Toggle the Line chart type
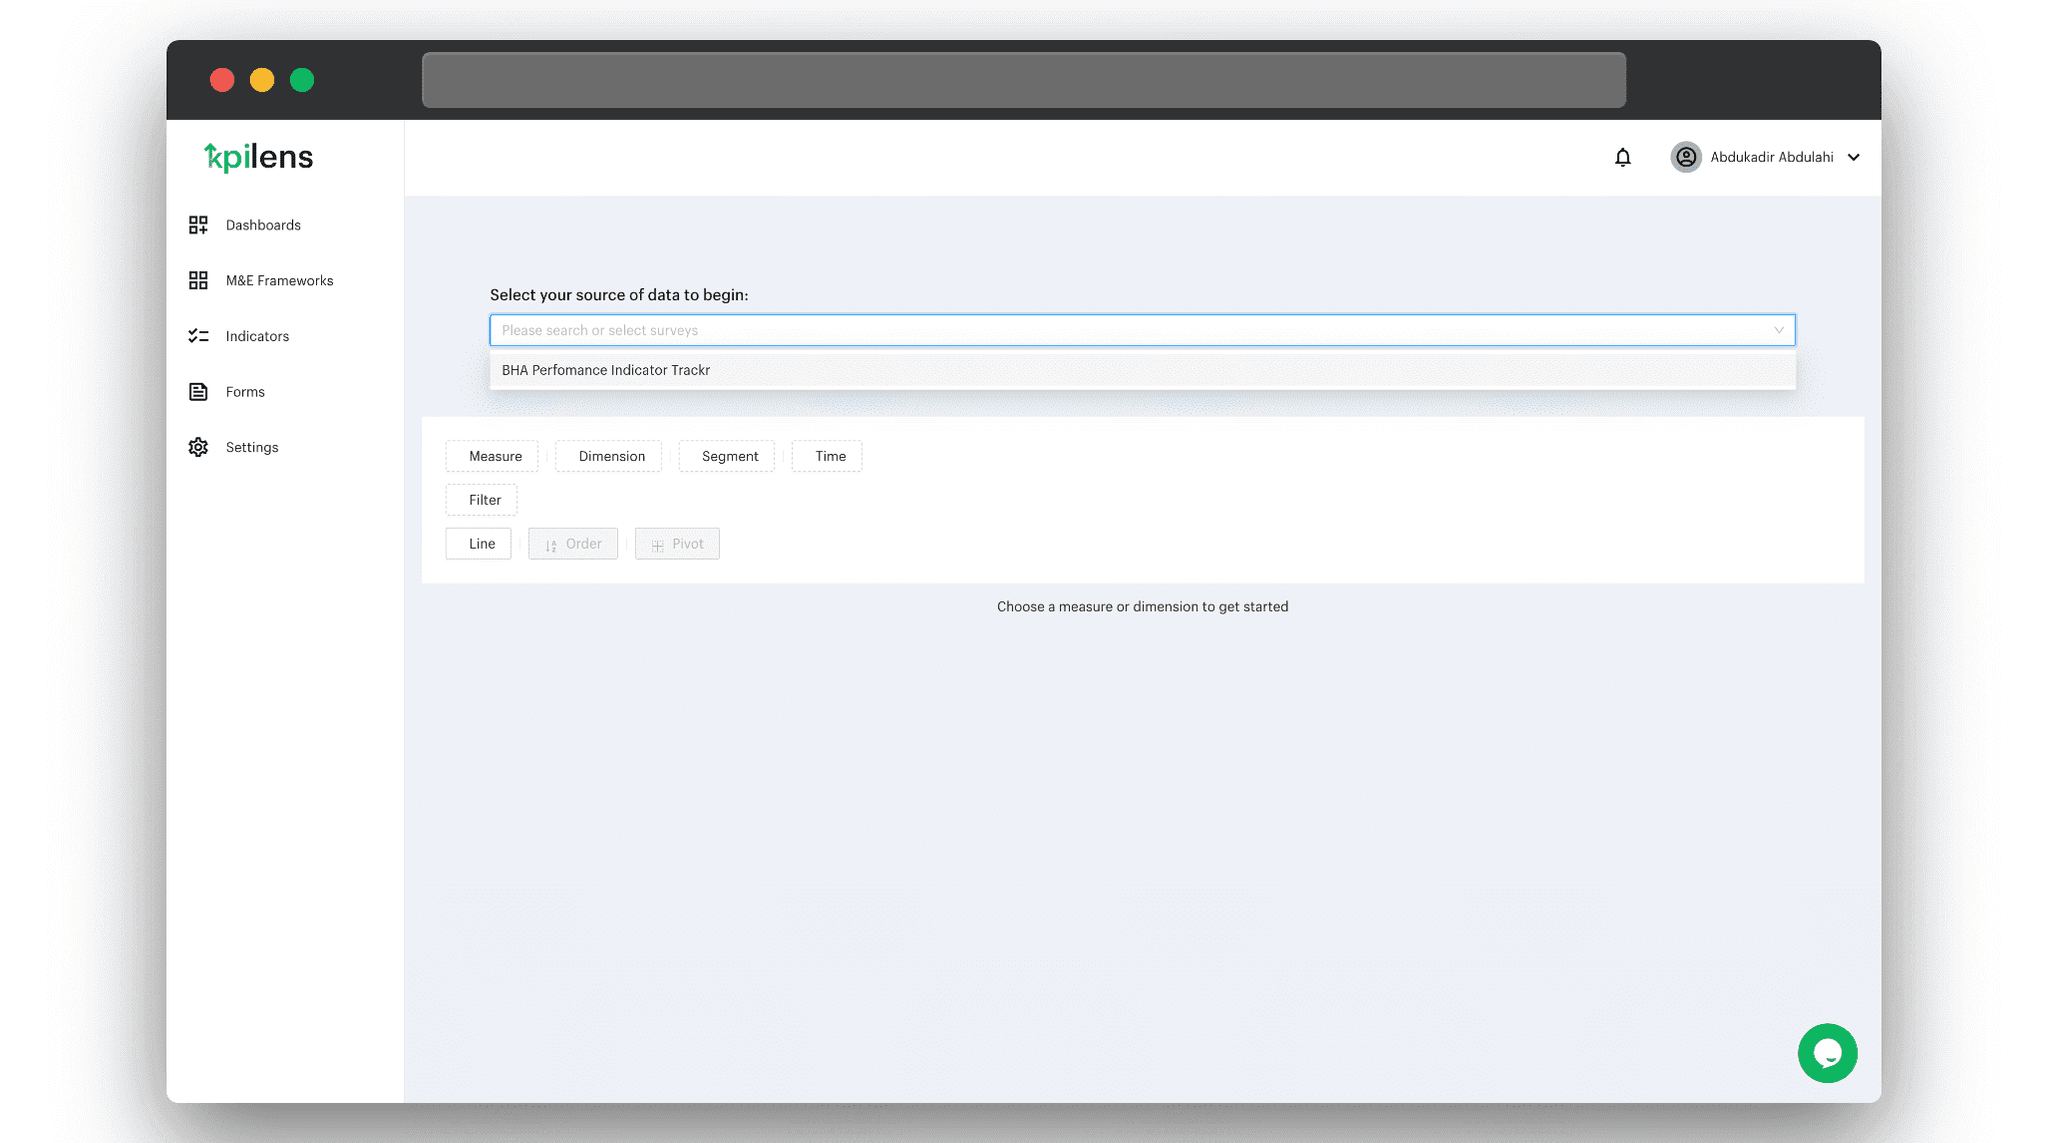 pyautogui.click(x=481, y=543)
